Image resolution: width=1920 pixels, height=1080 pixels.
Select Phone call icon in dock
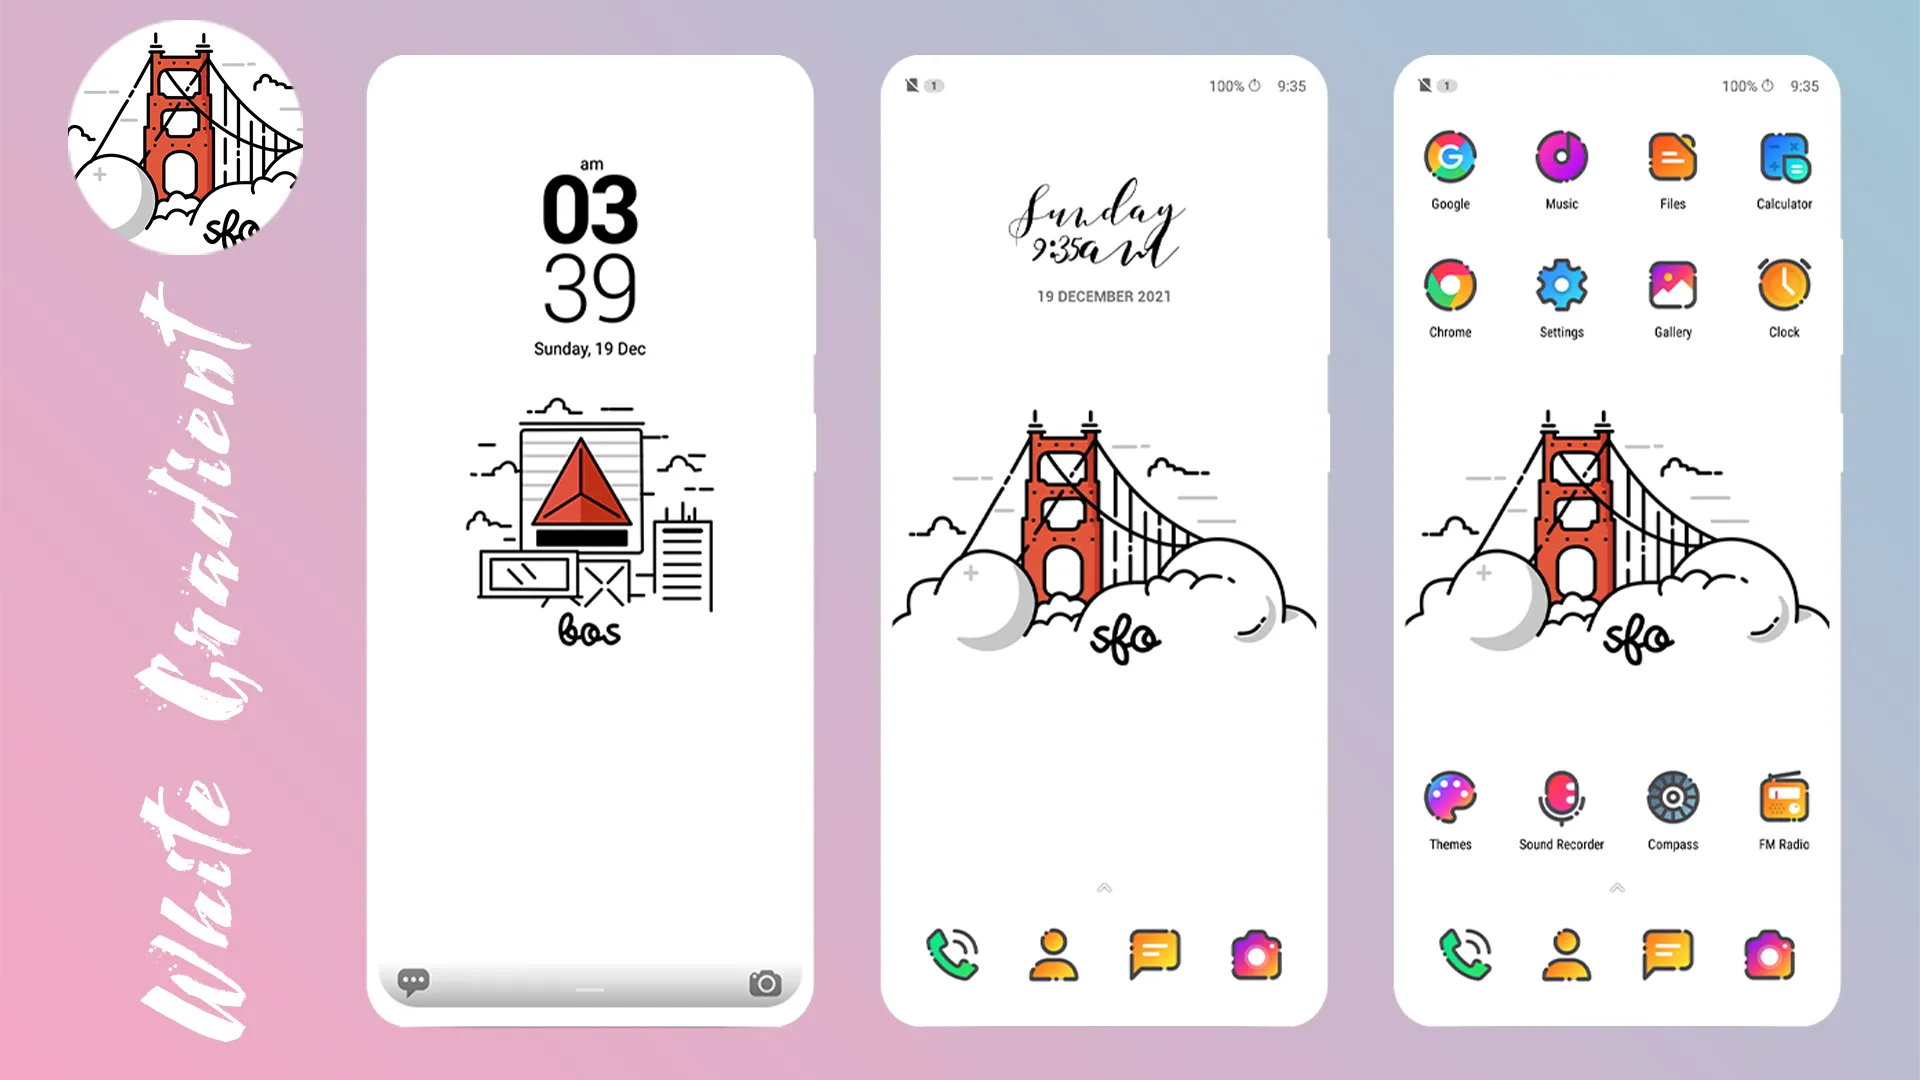coord(952,952)
